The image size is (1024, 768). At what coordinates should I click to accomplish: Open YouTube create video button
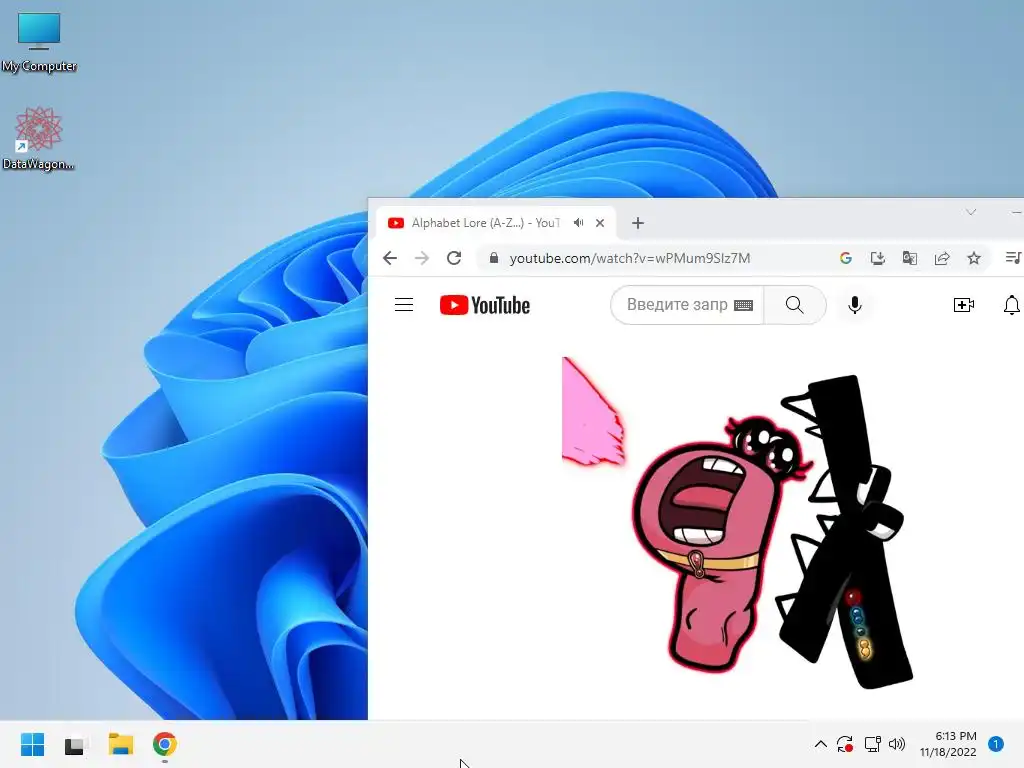pyautogui.click(x=964, y=305)
